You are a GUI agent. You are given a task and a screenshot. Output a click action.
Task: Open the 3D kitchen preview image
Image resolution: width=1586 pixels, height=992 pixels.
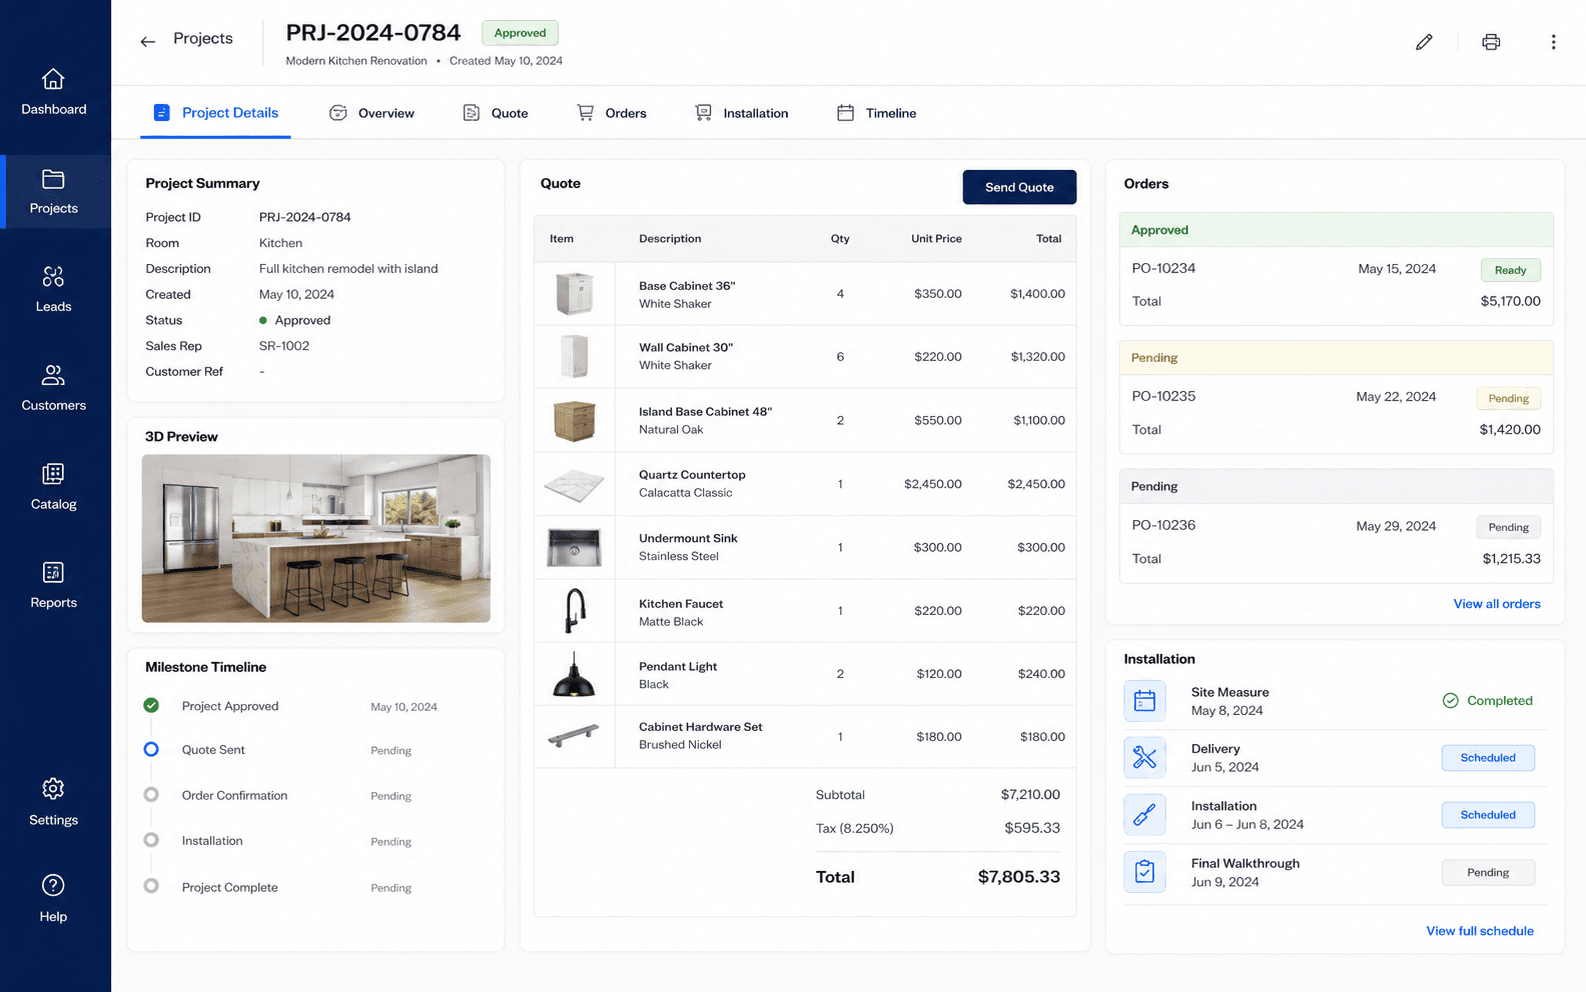tap(316, 538)
